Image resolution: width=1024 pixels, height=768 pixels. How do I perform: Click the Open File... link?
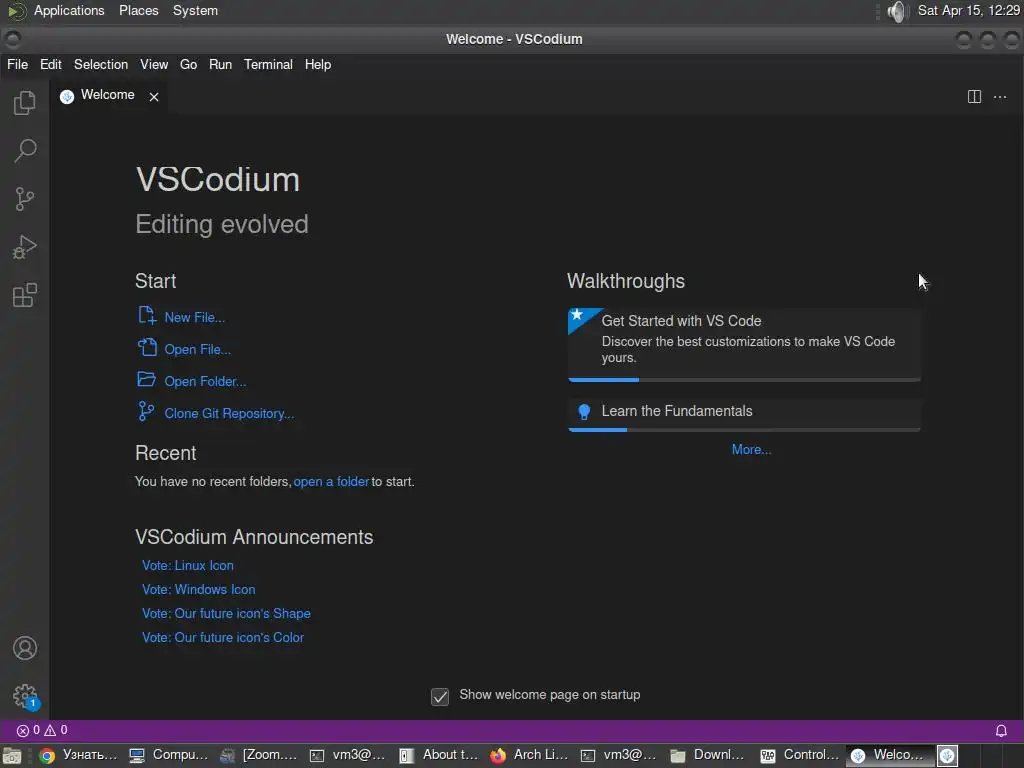198,349
